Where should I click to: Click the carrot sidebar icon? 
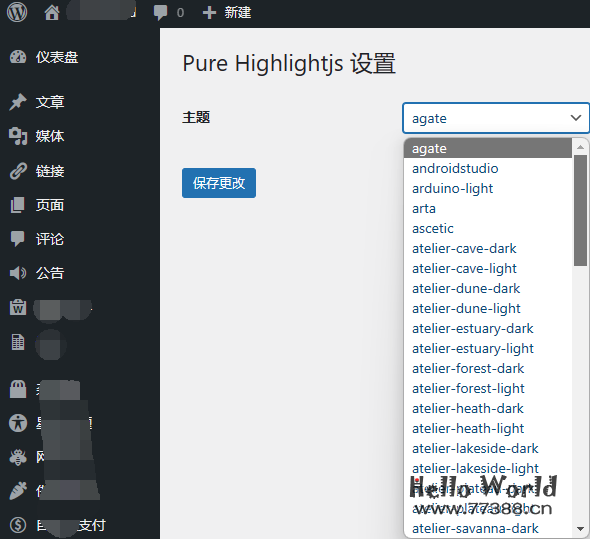coord(18,491)
